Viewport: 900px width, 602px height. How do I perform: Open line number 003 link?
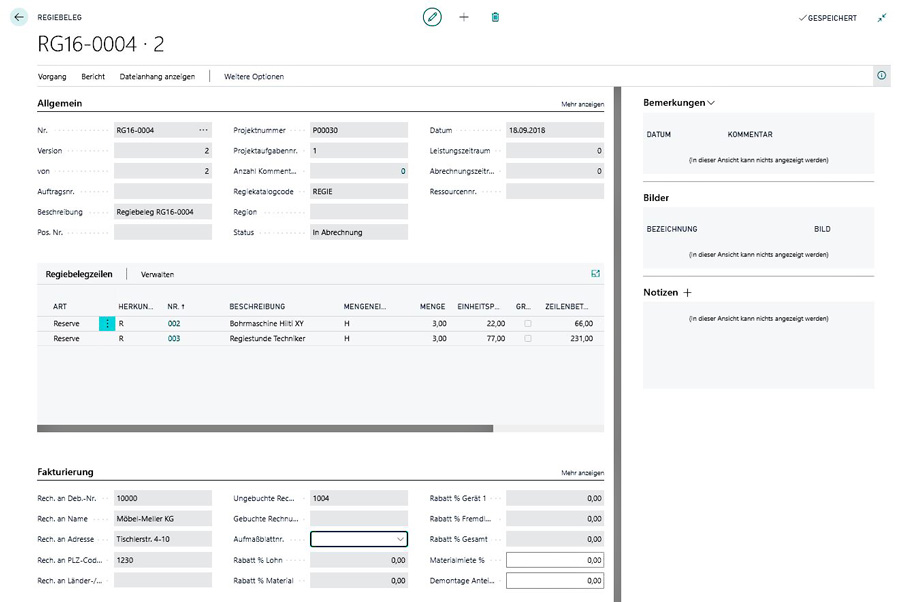[174, 339]
